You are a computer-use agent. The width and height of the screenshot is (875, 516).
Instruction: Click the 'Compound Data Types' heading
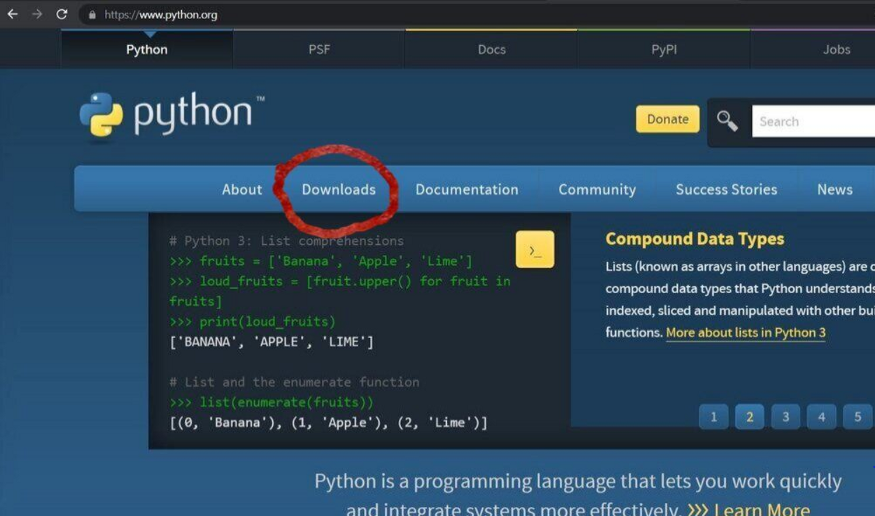(x=695, y=239)
